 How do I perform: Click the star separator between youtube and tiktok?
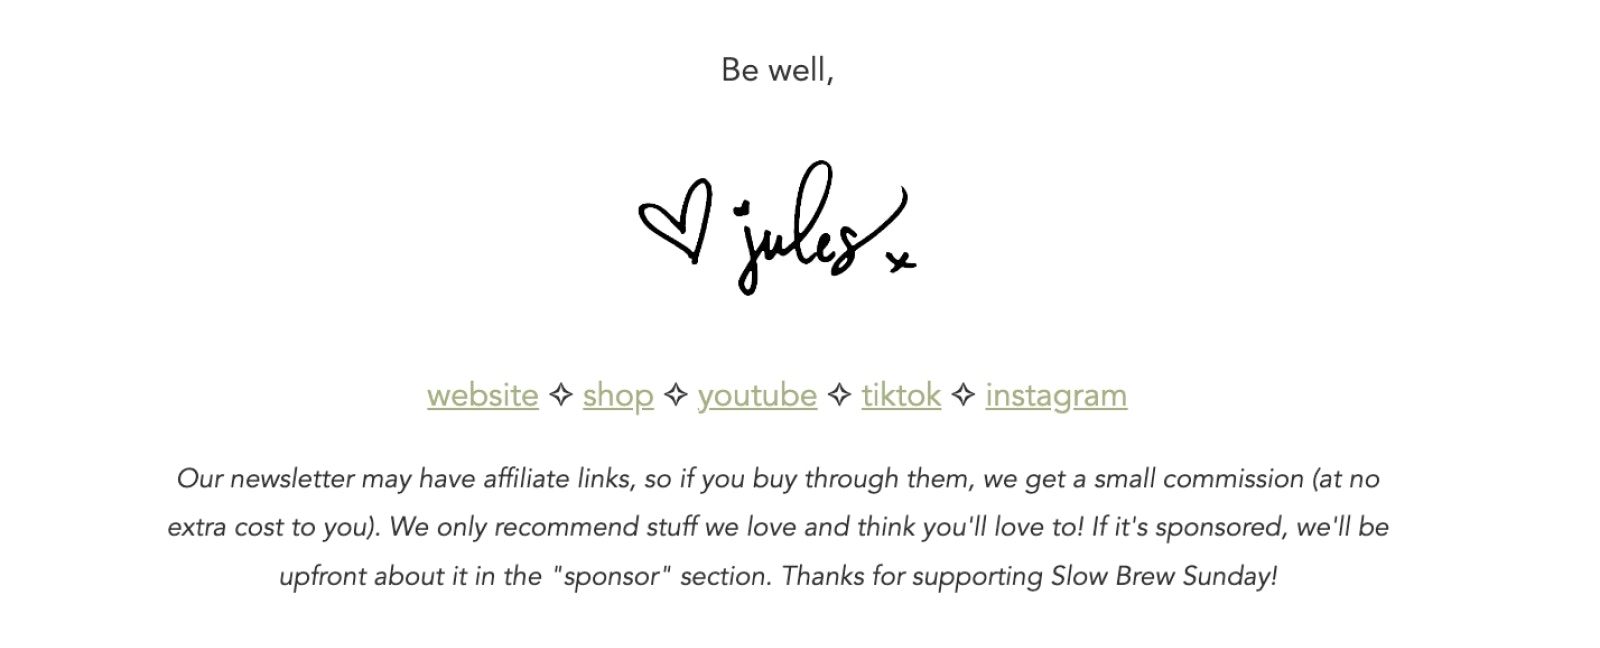840,396
